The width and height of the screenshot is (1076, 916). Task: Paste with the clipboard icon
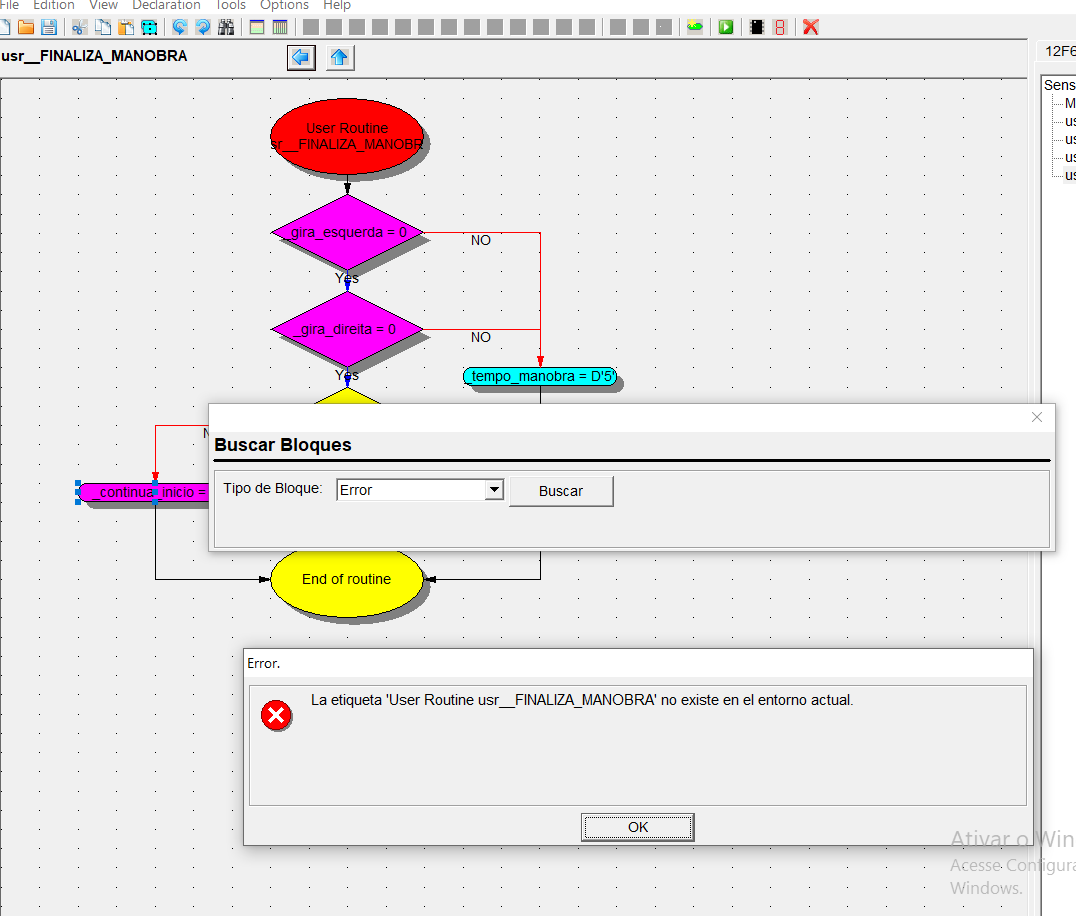126,27
